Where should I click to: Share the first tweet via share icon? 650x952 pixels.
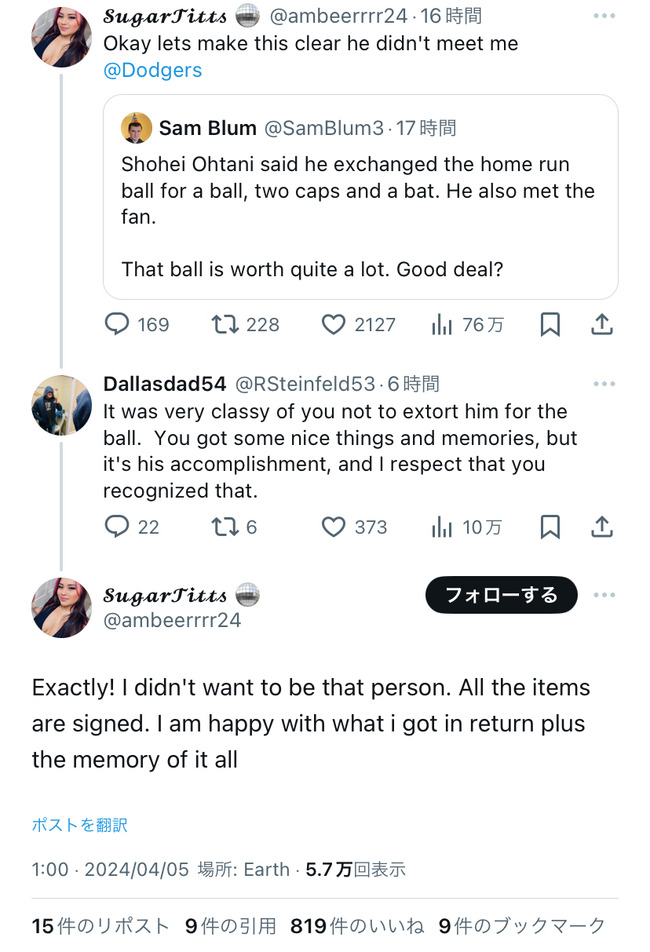coord(601,325)
